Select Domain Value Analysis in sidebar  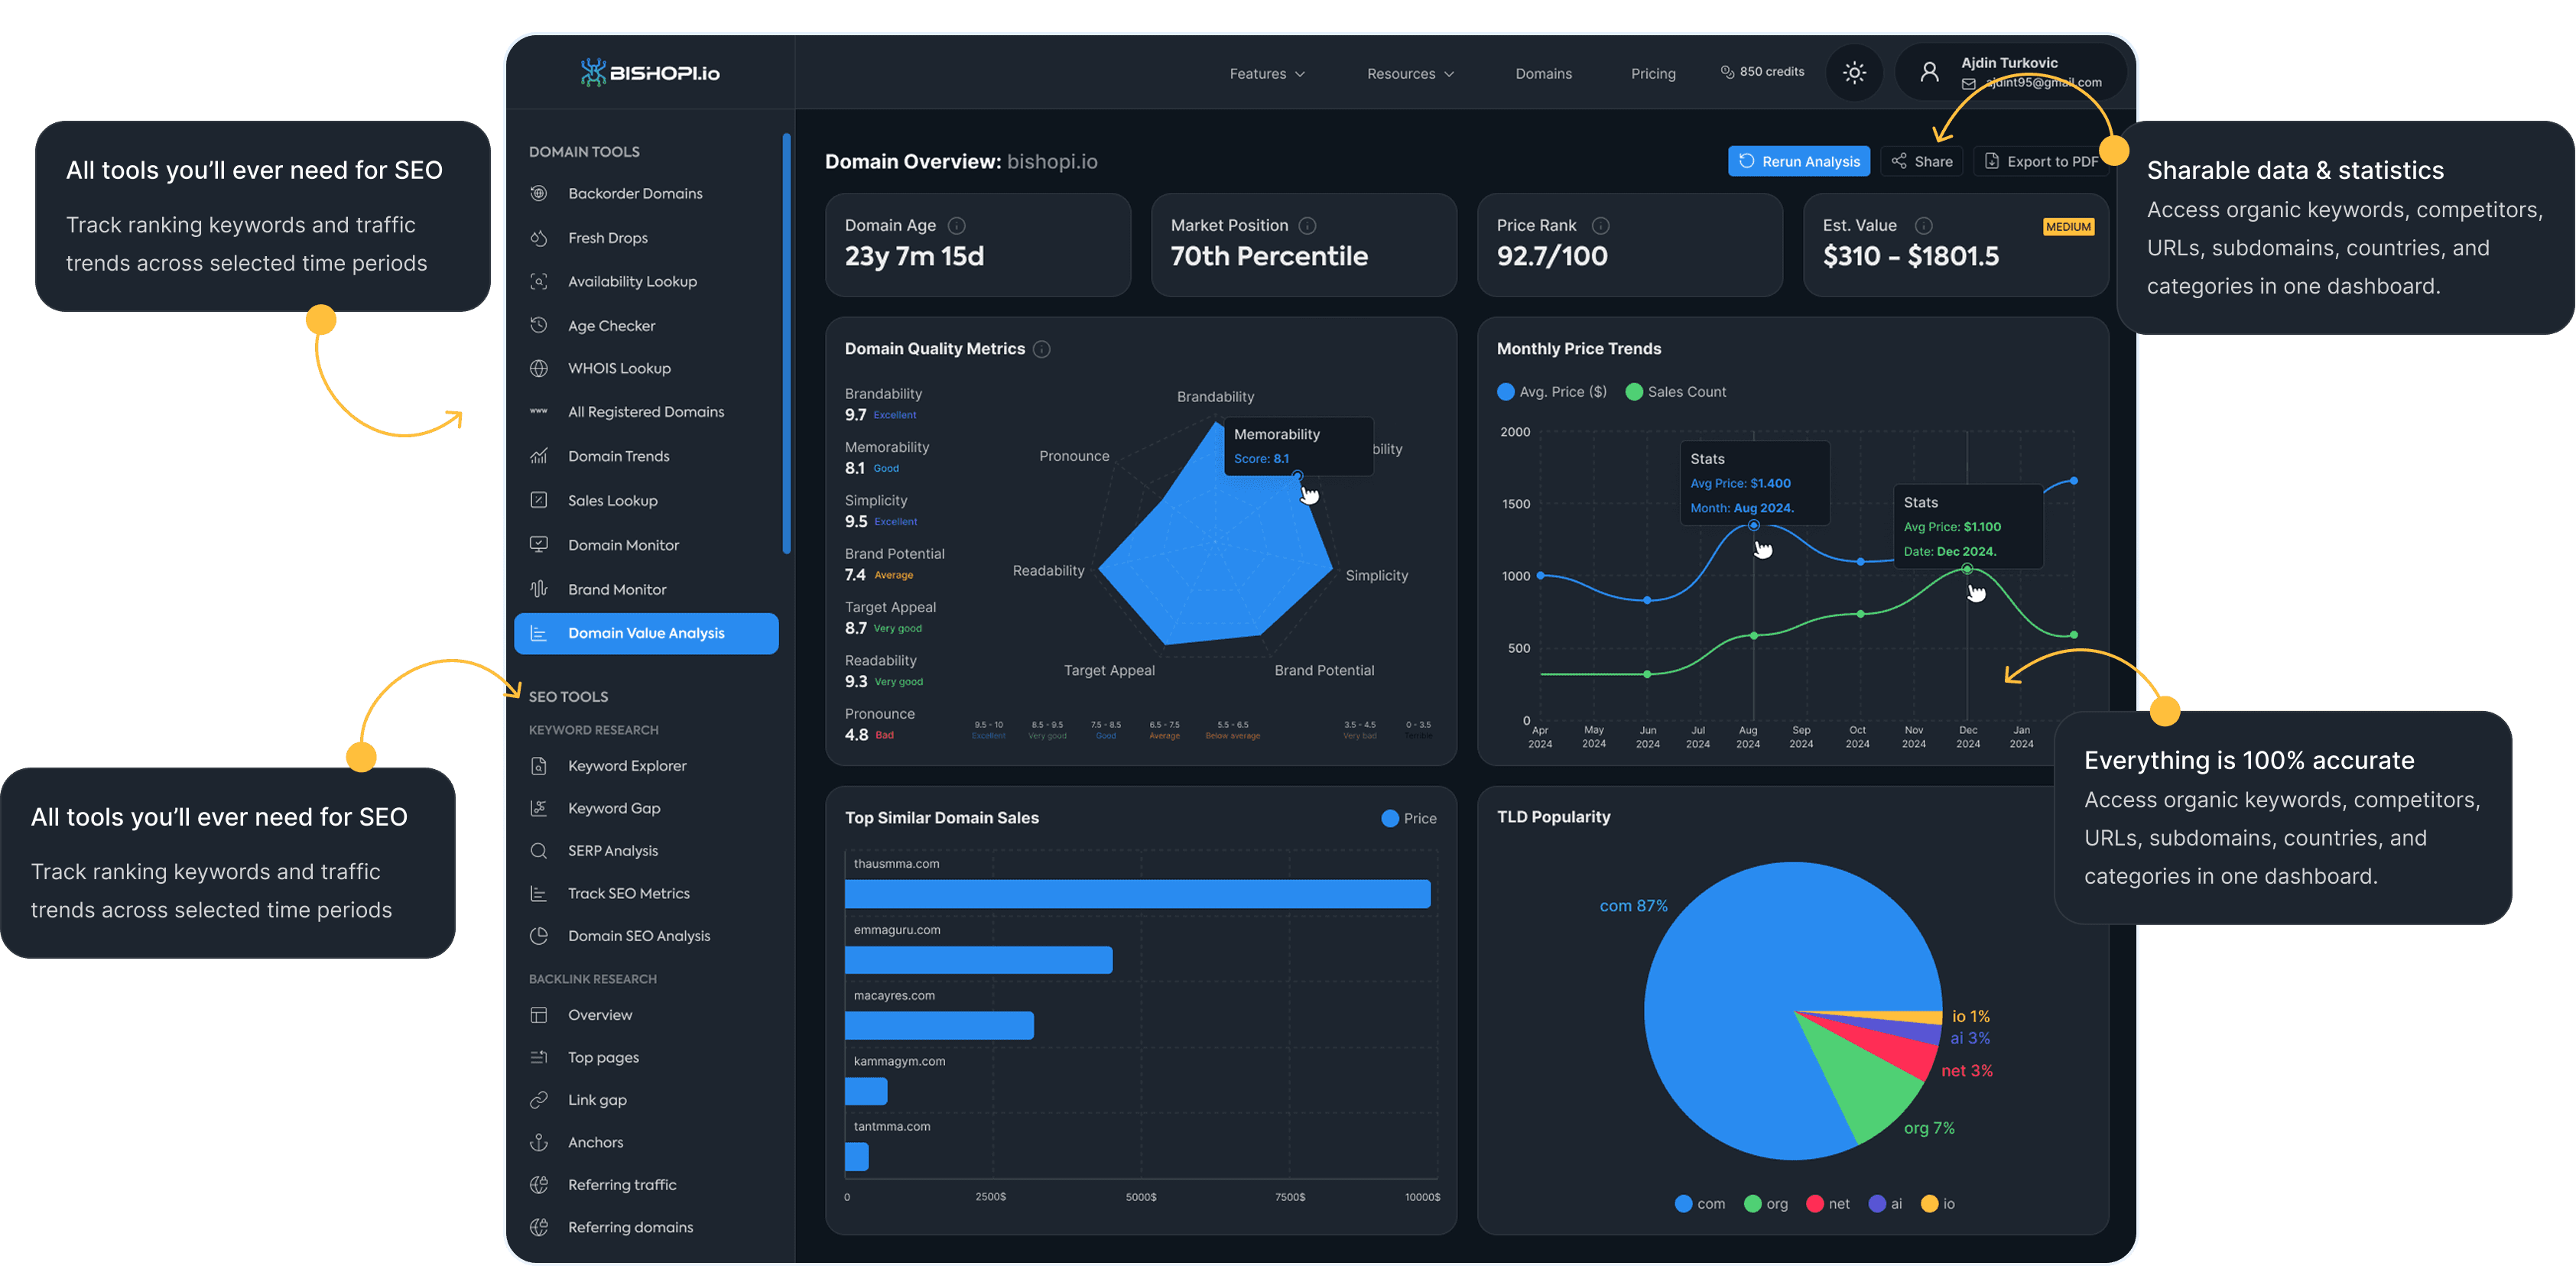pyautogui.click(x=646, y=633)
